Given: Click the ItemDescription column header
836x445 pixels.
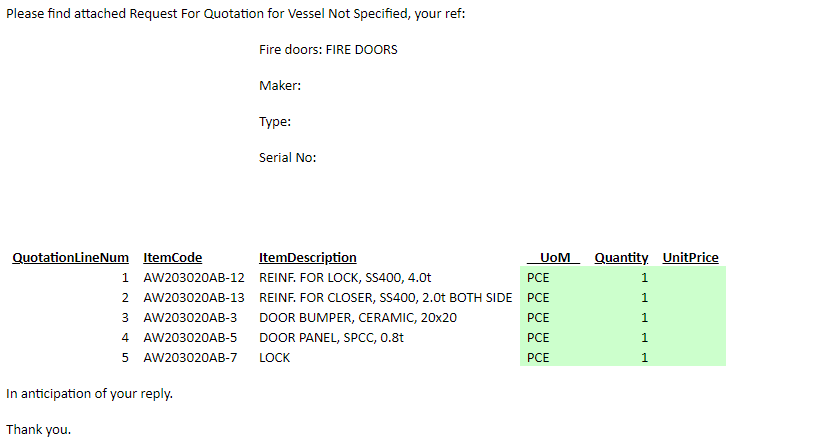Looking at the screenshot, I should tap(307, 258).
